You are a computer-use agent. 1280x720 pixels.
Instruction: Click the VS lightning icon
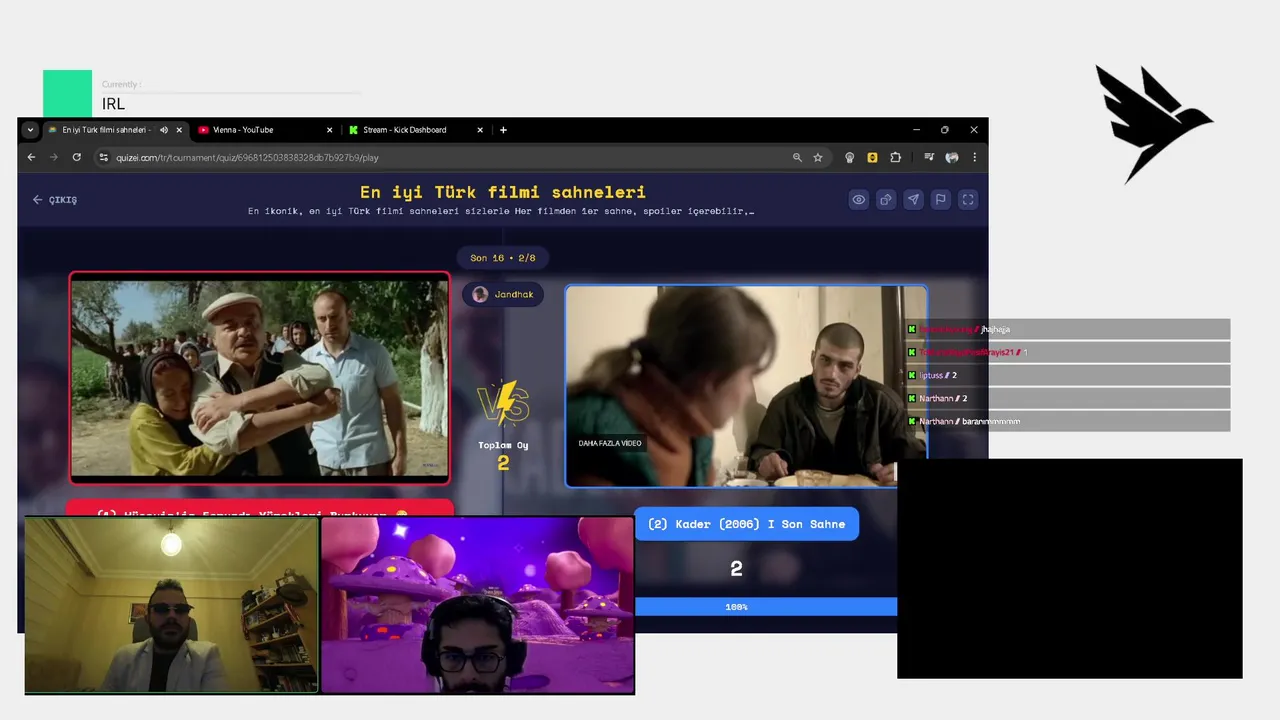pyautogui.click(x=504, y=404)
